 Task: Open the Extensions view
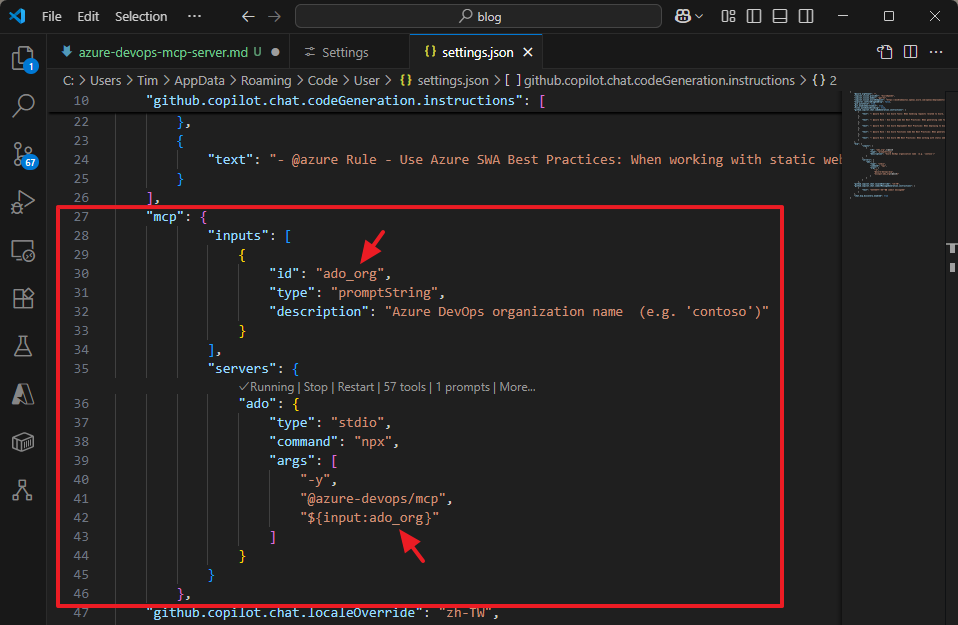[22, 298]
